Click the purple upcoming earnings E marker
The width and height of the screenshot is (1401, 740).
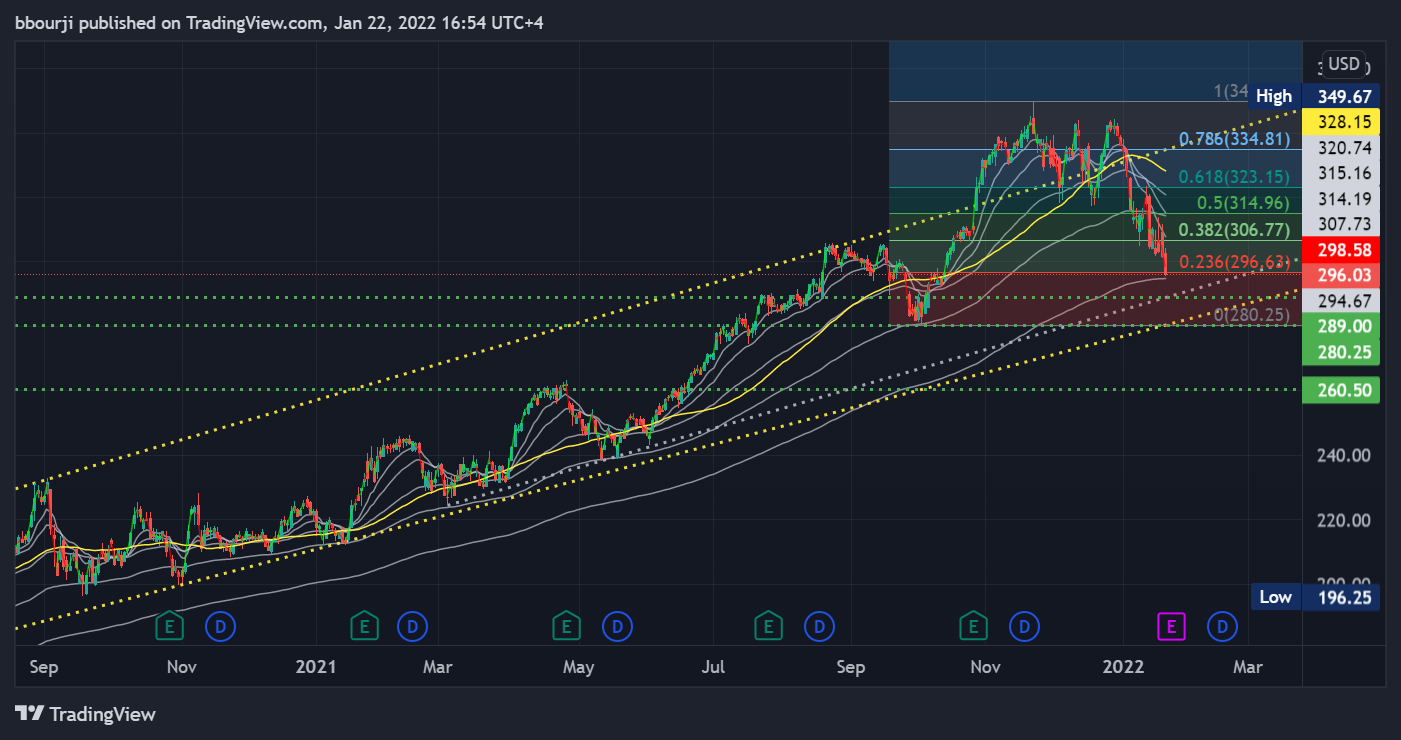tap(1171, 627)
